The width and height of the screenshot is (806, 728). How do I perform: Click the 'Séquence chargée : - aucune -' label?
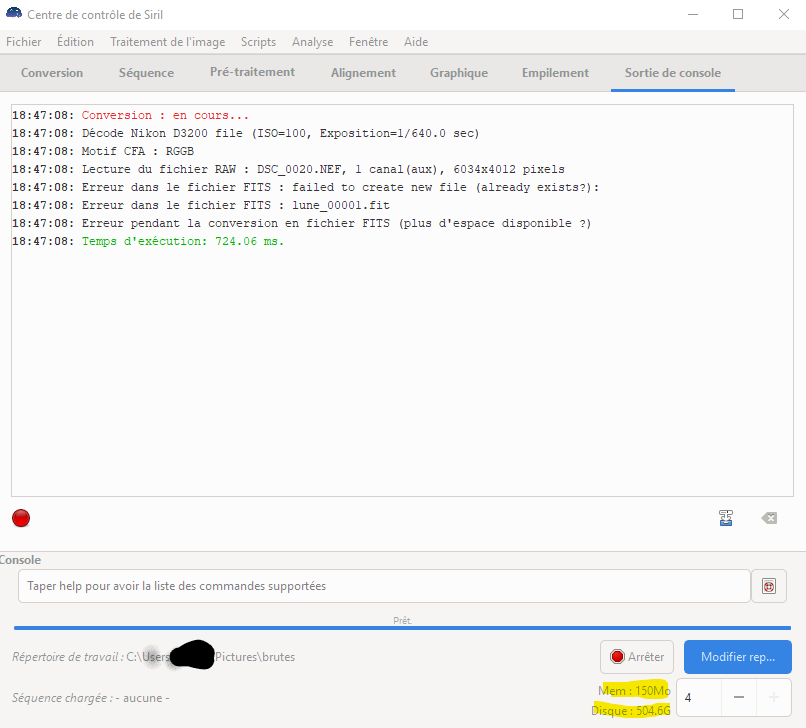91,698
